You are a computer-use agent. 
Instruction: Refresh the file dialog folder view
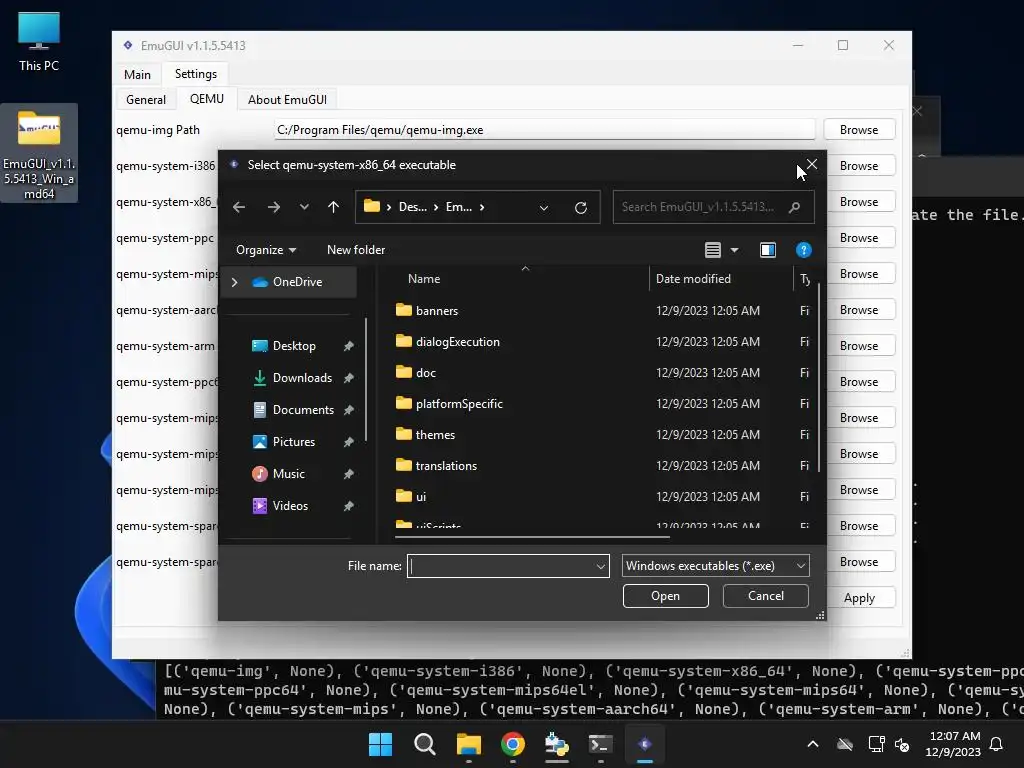(581, 207)
